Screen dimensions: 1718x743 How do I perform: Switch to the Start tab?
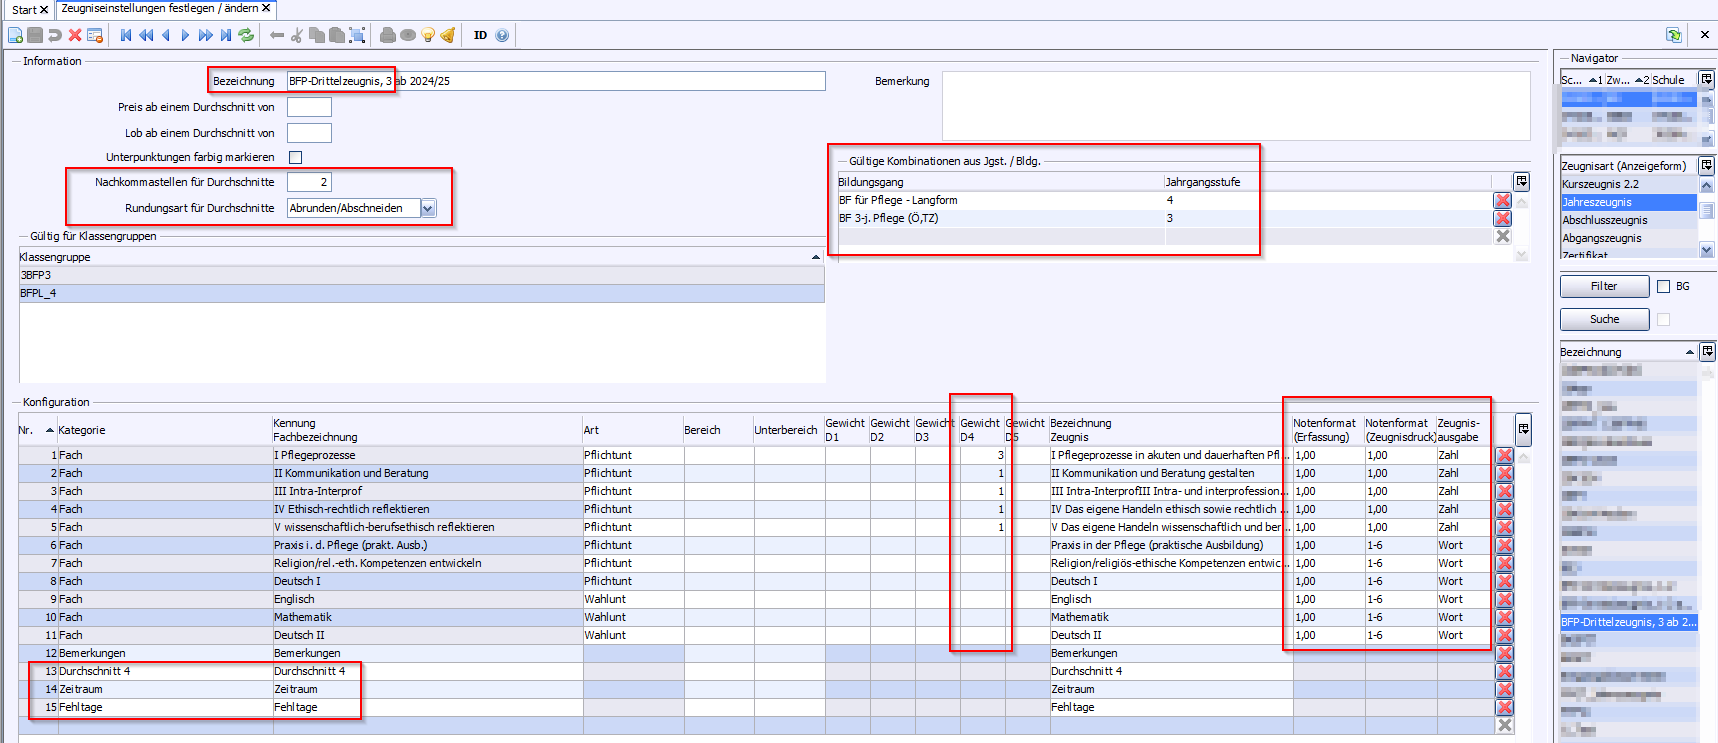click(24, 9)
